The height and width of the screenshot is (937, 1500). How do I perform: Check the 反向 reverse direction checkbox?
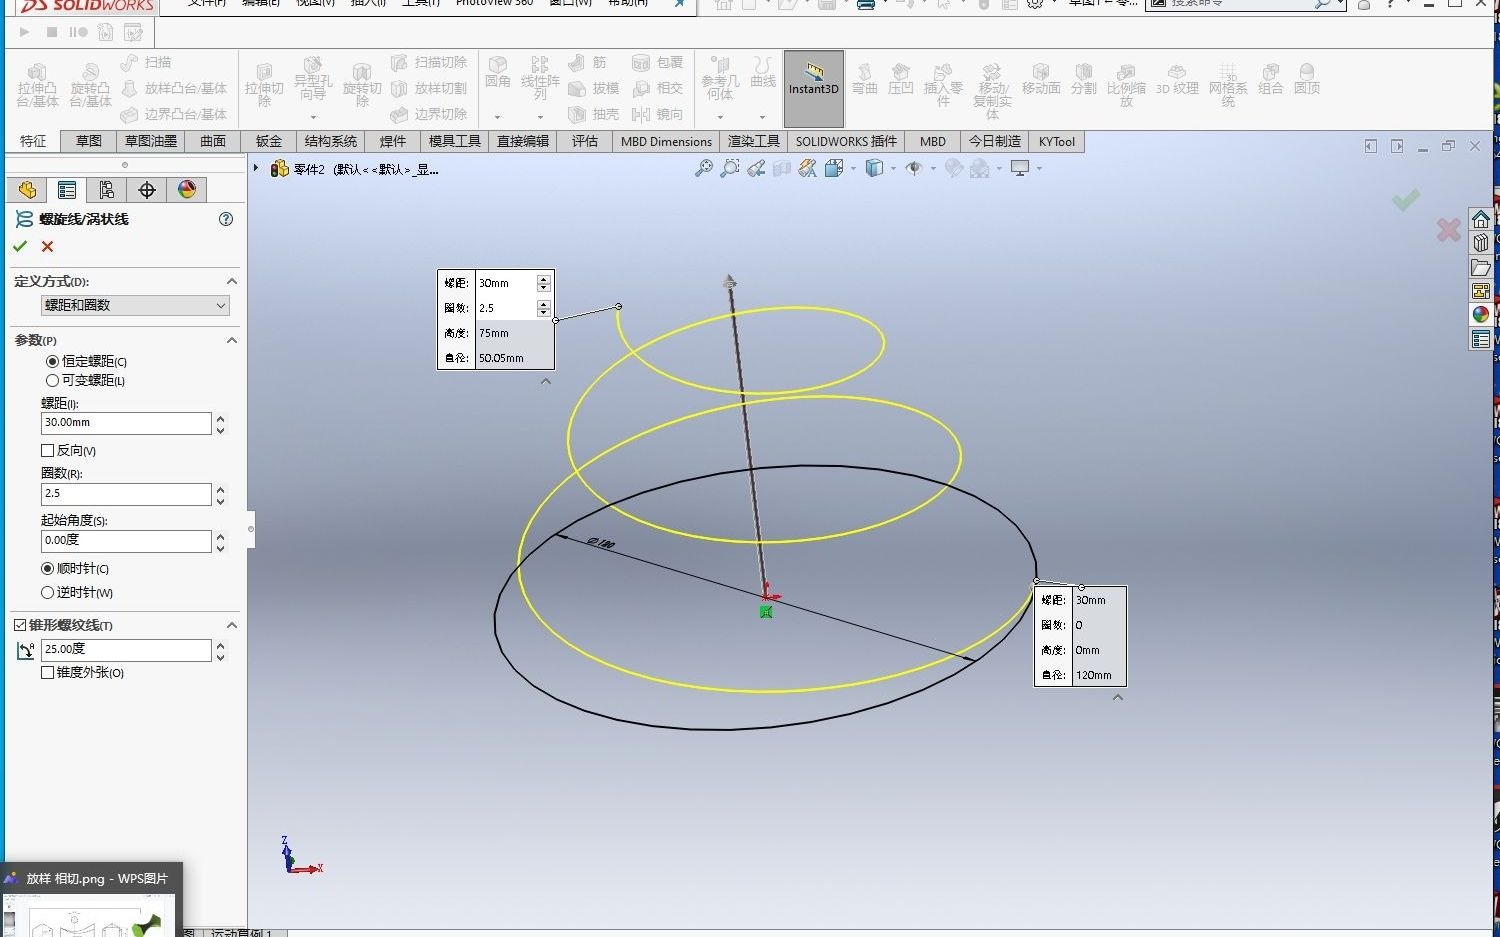(x=47, y=450)
